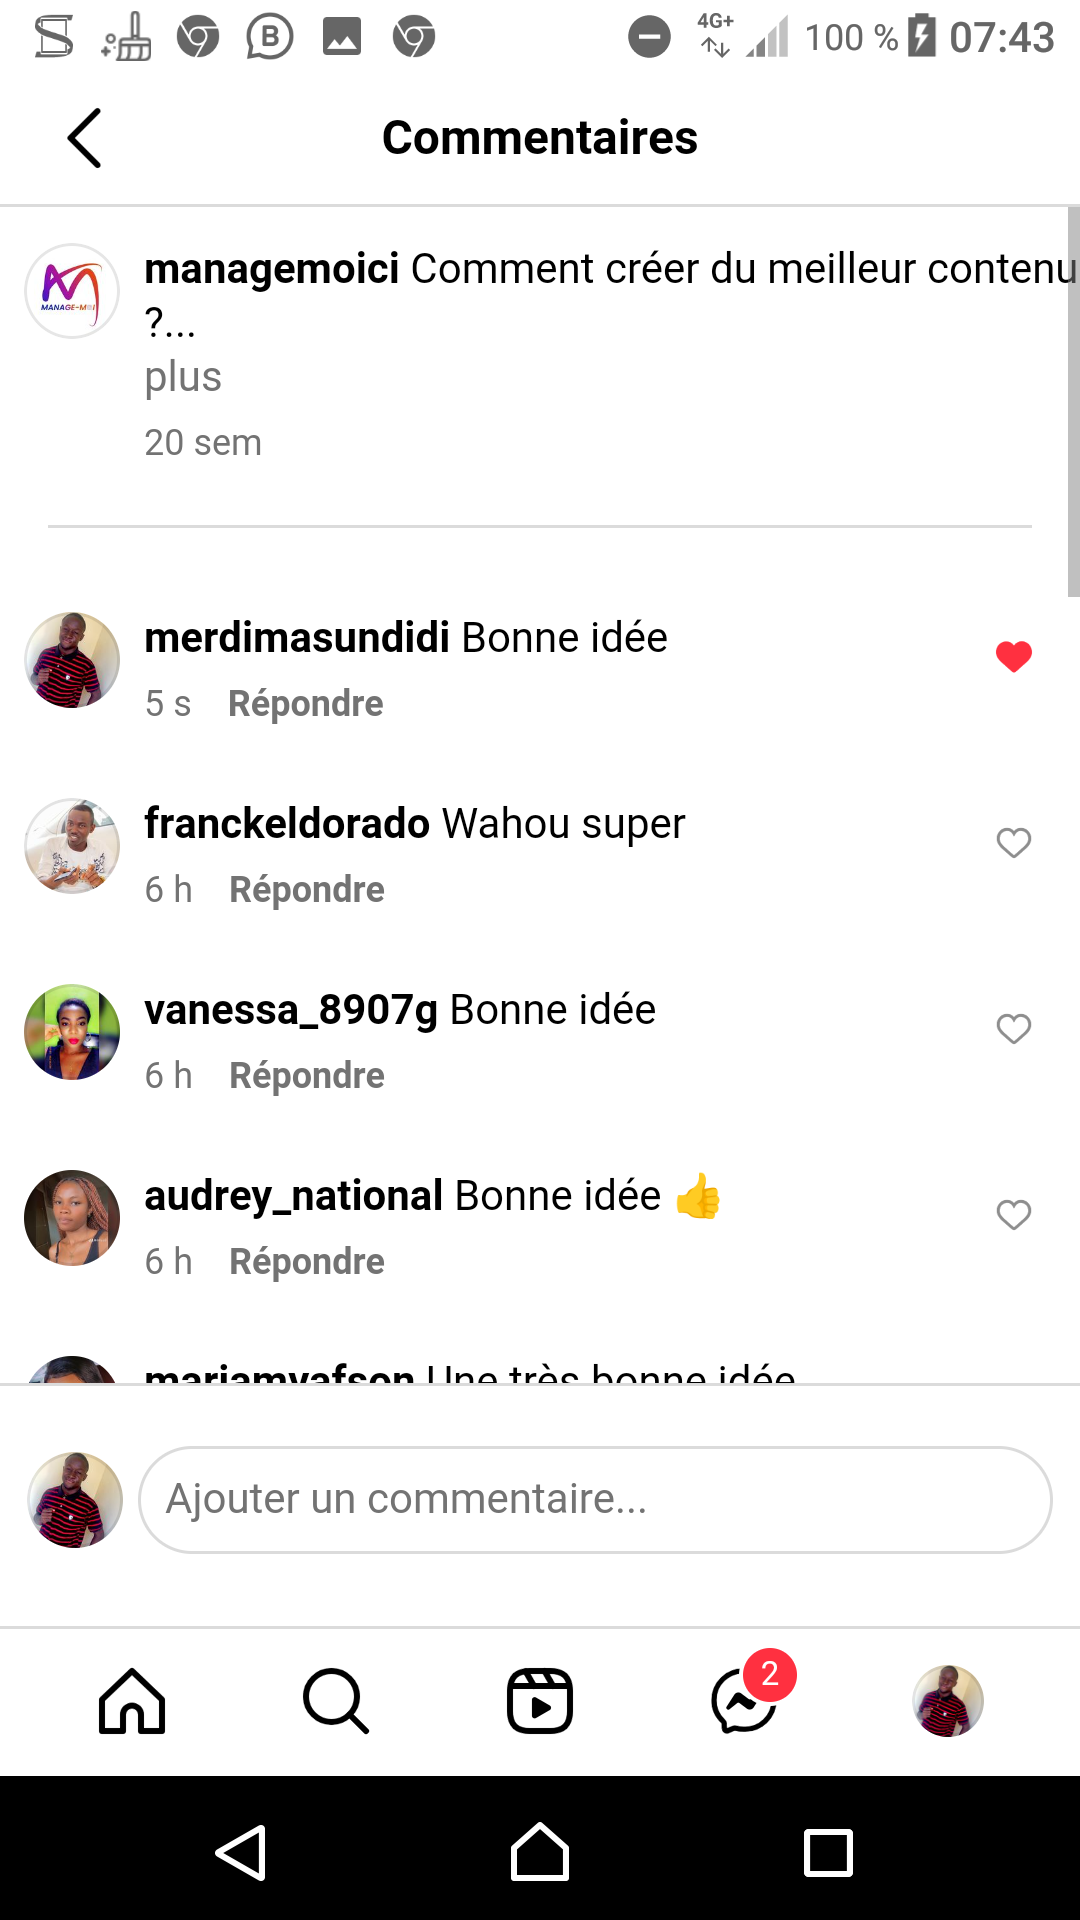Open your profile tab in bottom bar

click(947, 1700)
